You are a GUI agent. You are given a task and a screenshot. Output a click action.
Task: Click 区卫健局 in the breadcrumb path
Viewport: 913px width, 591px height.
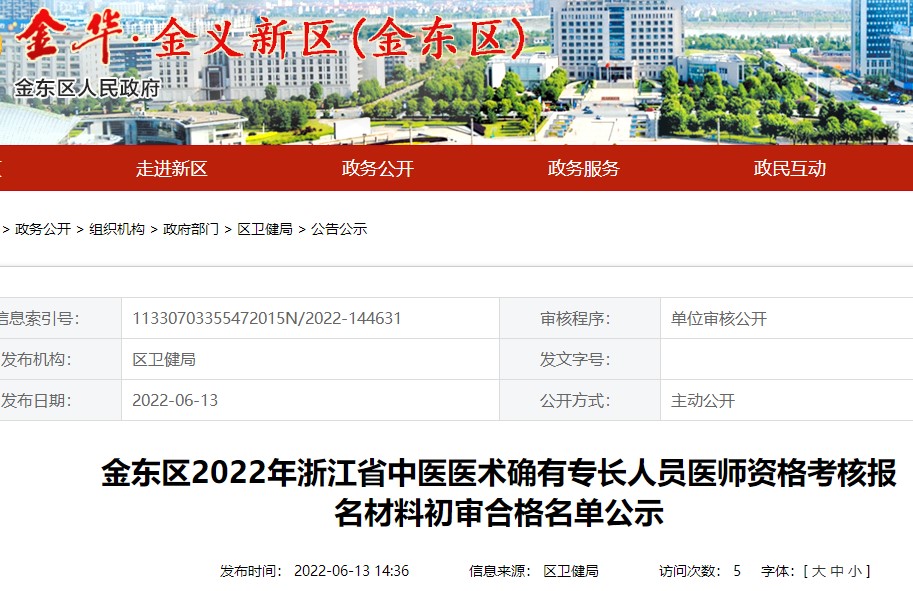pyautogui.click(x=265, y=229)
